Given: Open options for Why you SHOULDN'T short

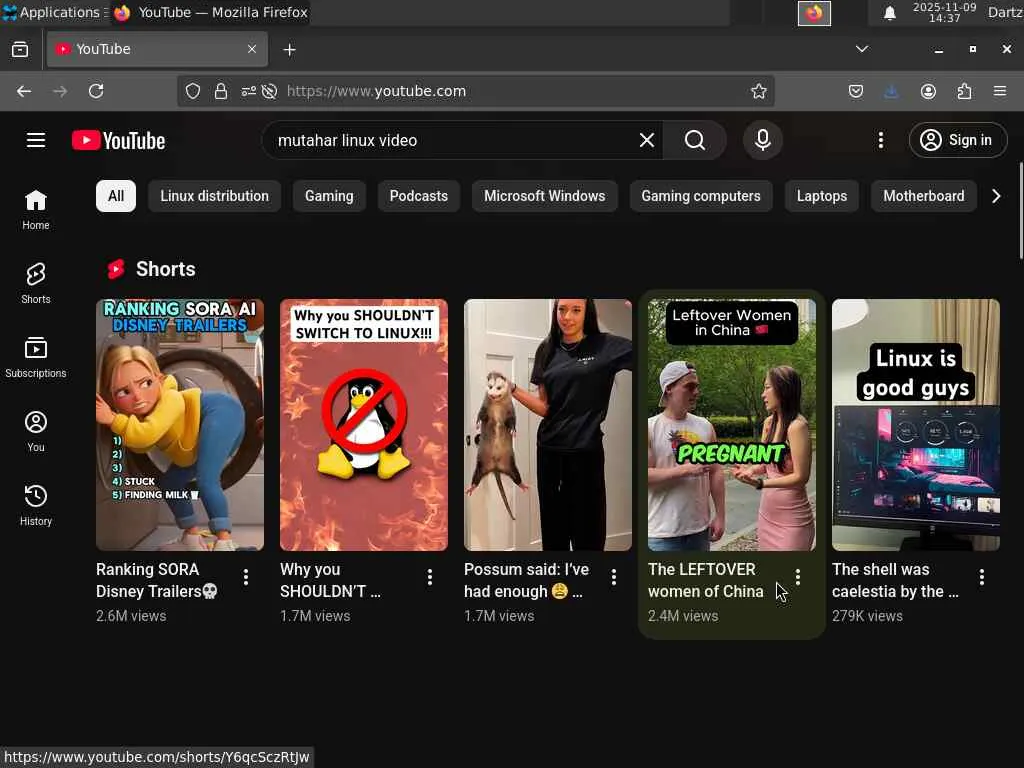Looking at the screenshot, I should pos(430,577).
